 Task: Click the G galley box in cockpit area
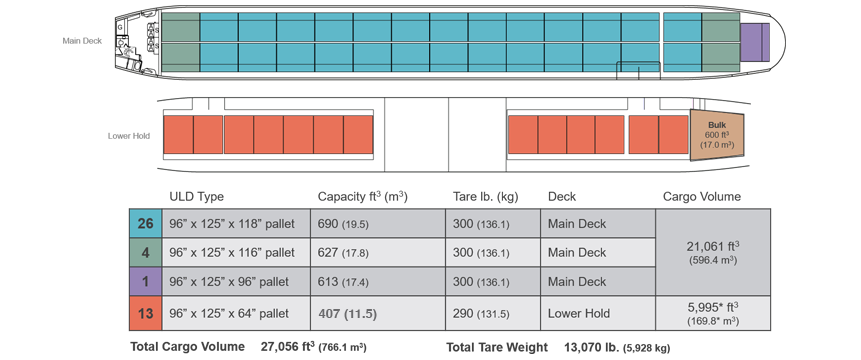coord(120,27)
